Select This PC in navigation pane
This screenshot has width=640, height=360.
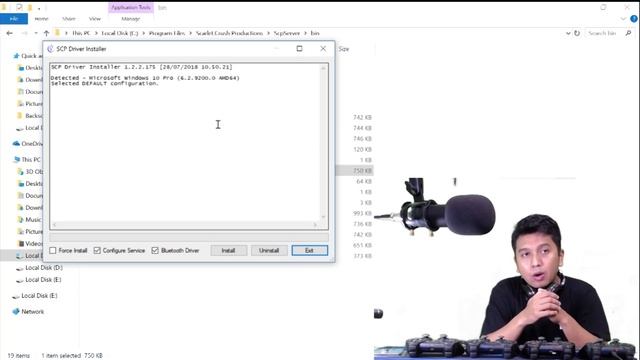tap(31, 160)
